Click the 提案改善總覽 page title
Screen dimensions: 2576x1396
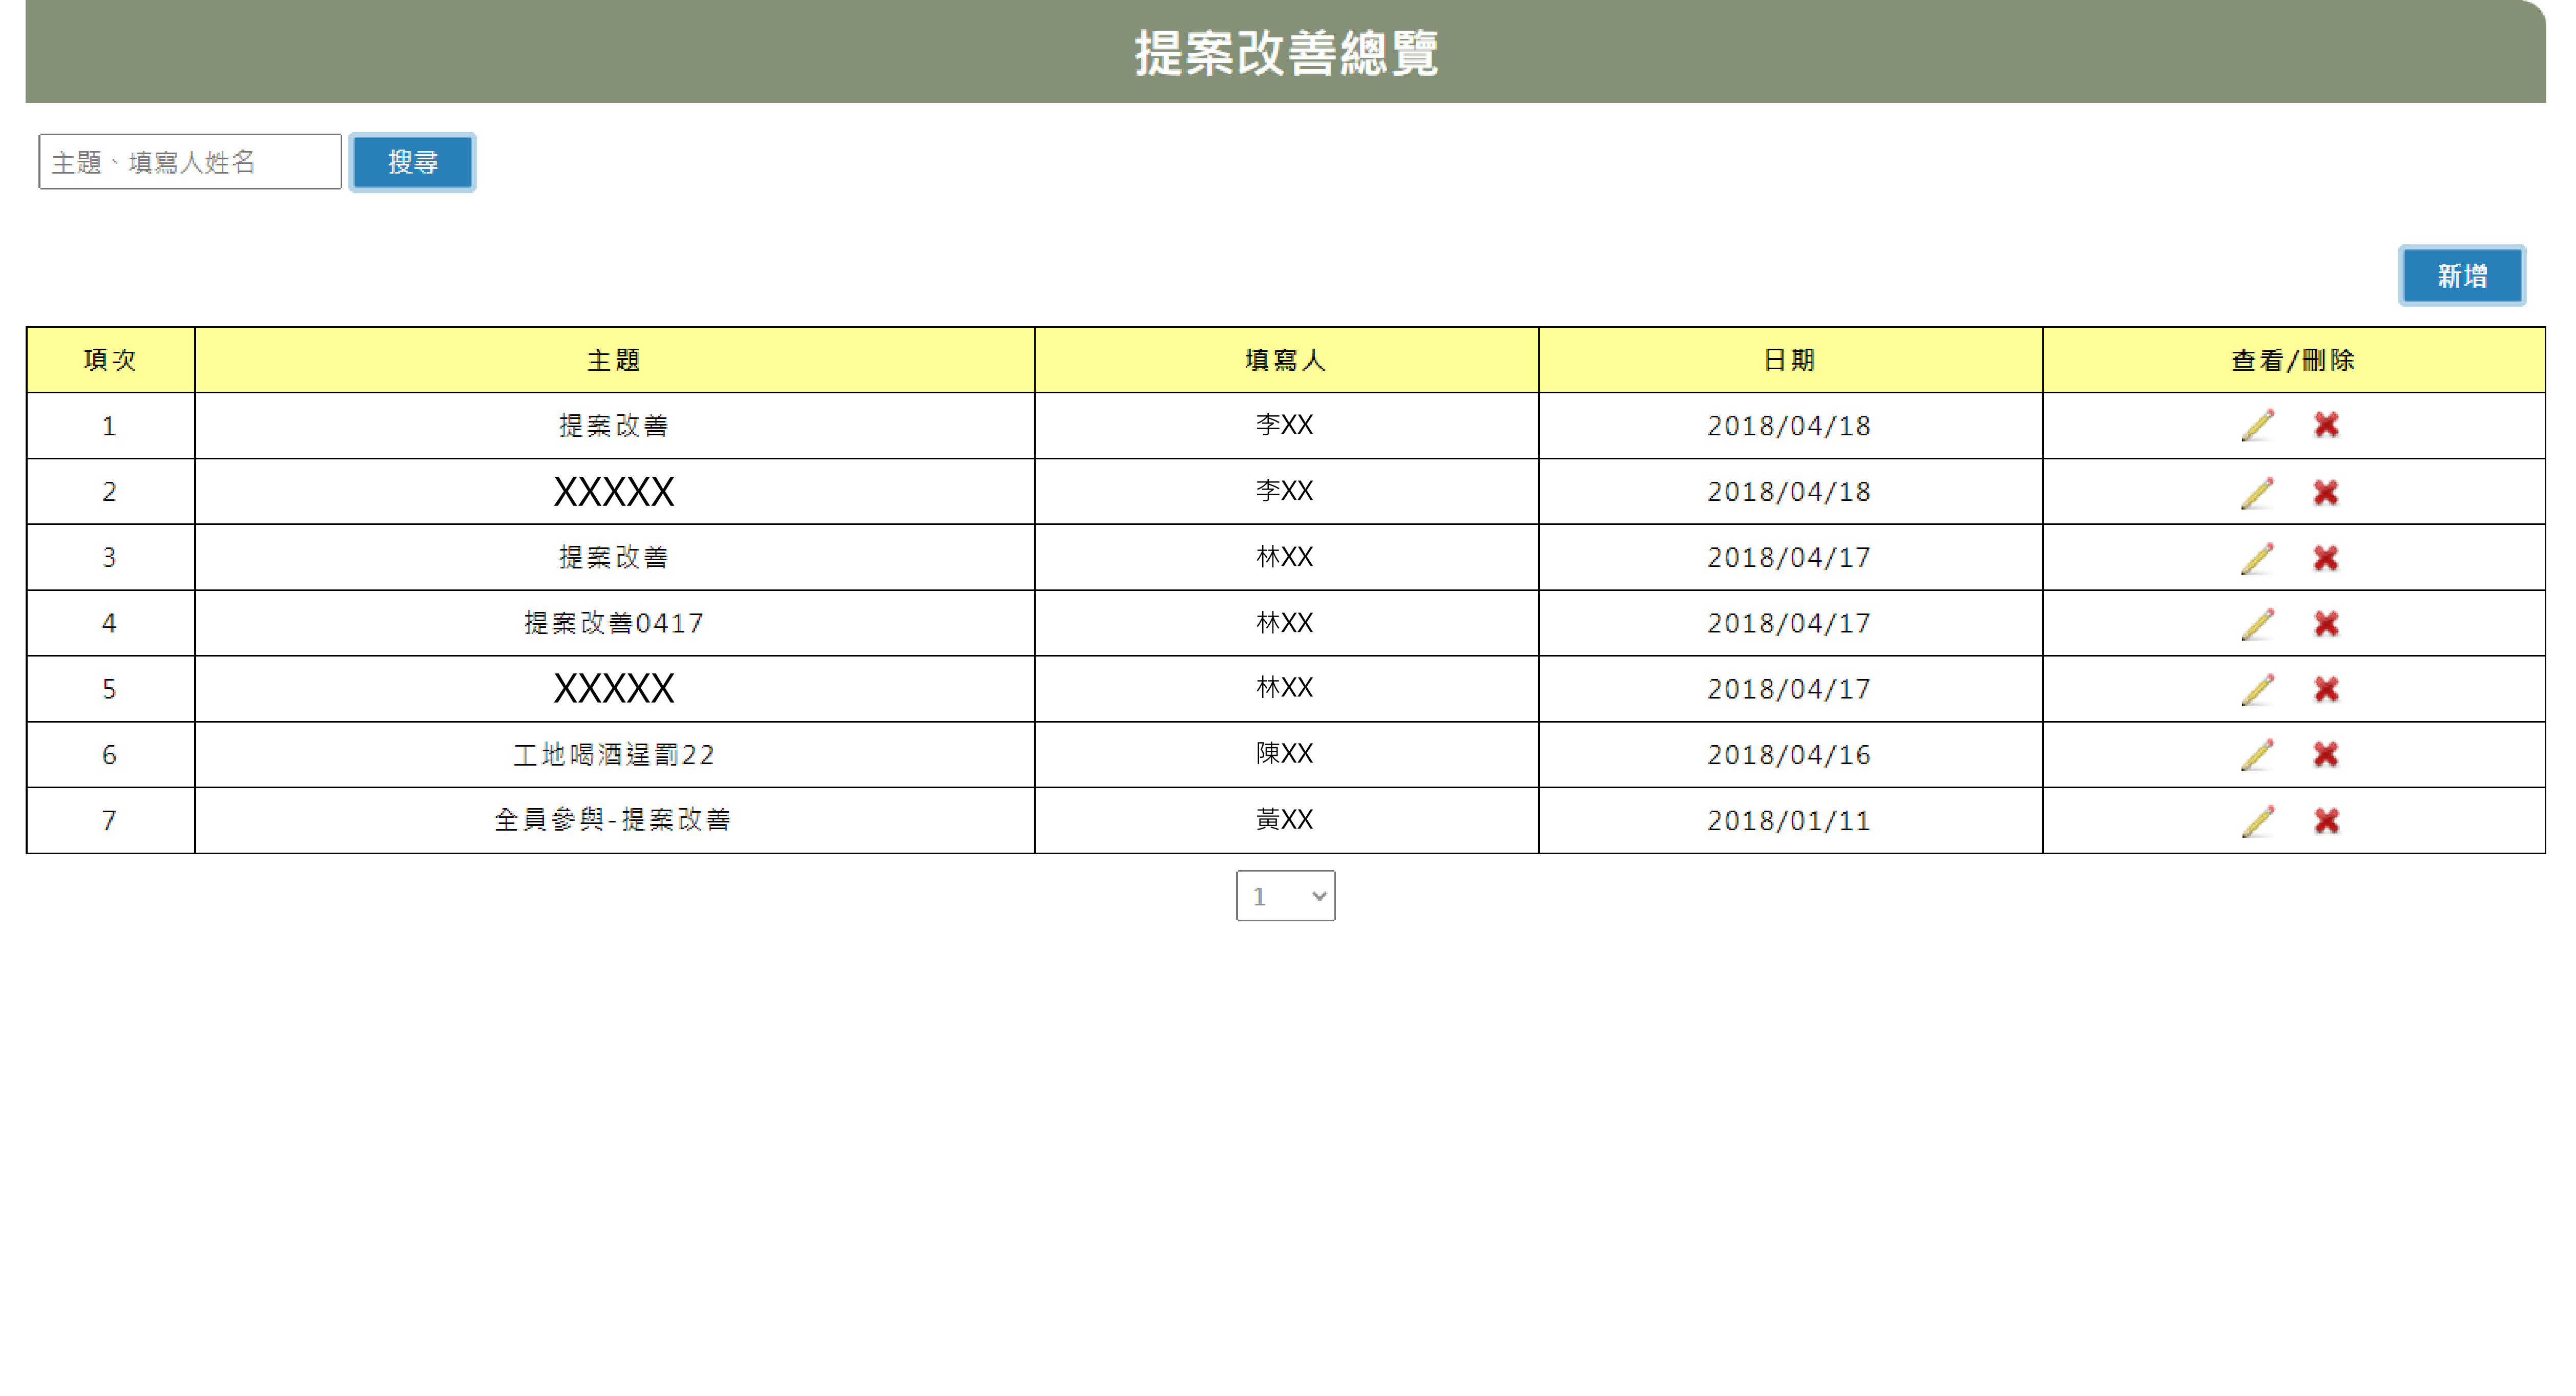pyautogui.click(x=1286, y=52)
